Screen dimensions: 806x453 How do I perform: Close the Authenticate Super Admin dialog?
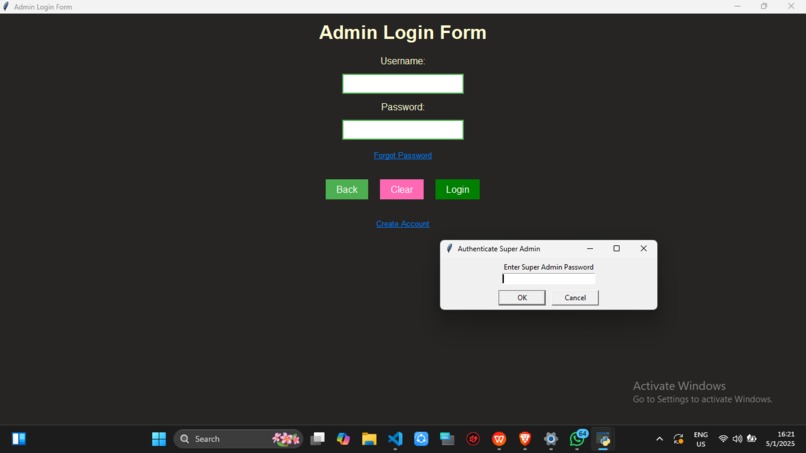click(644, 248)
